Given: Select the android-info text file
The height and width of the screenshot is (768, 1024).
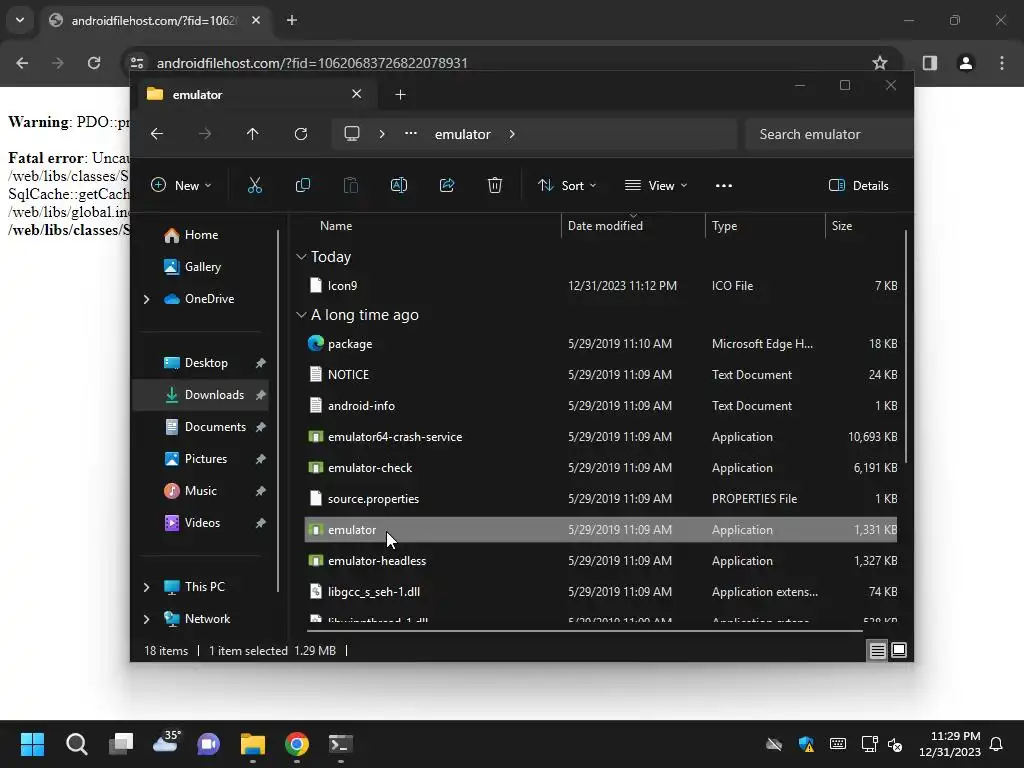Looking at the screenshot, I should (x=600, y=406).
